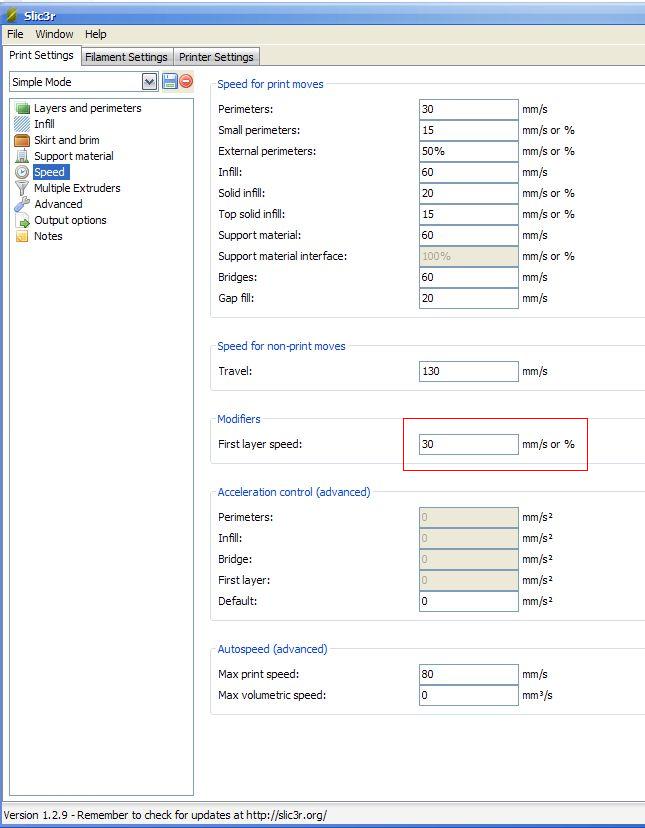Click the 'Autospeed (advanced)' heading
Image resolution: width=645 pixels, height=828 pixels.
point(273,649)
